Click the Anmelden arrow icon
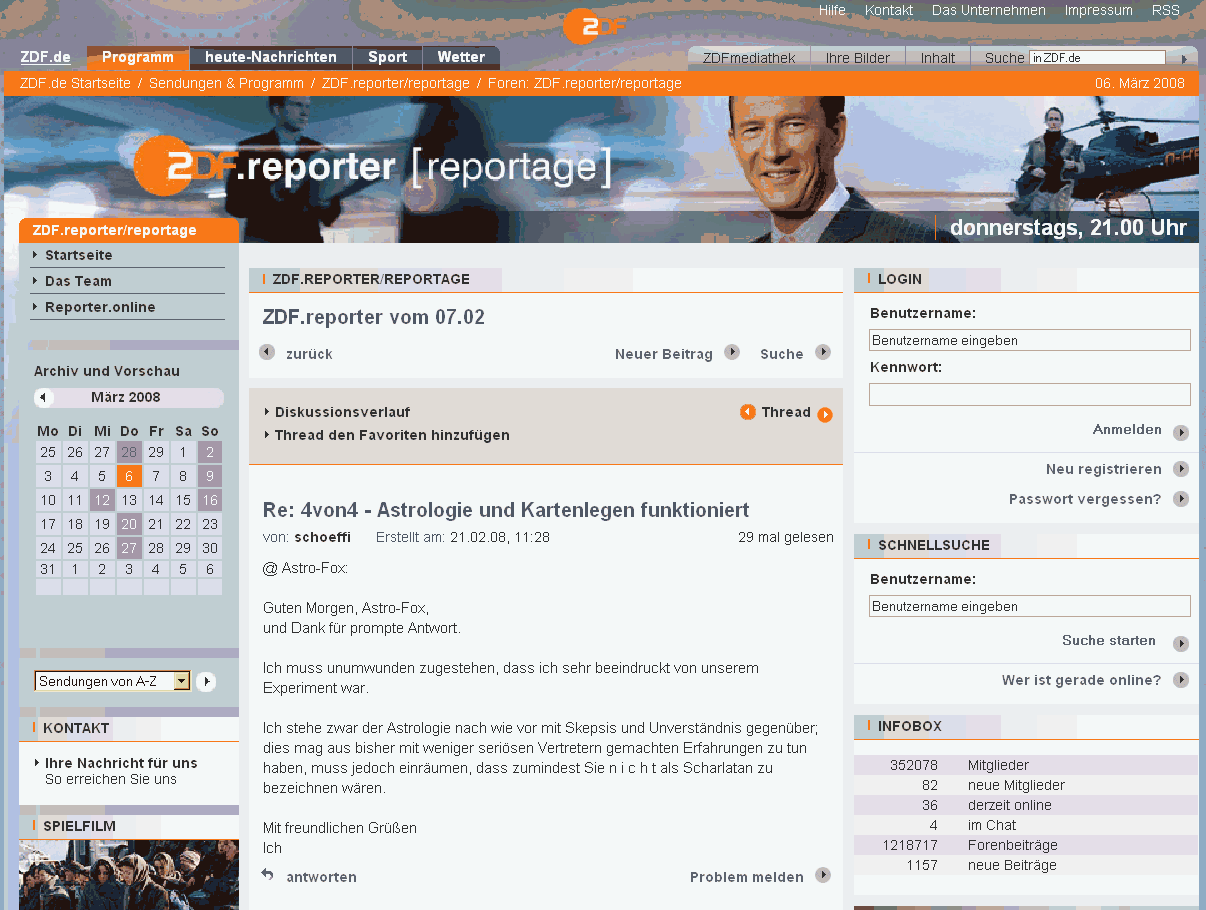The width and height of the screenshot is (1206, 910). click(1181, 432)
